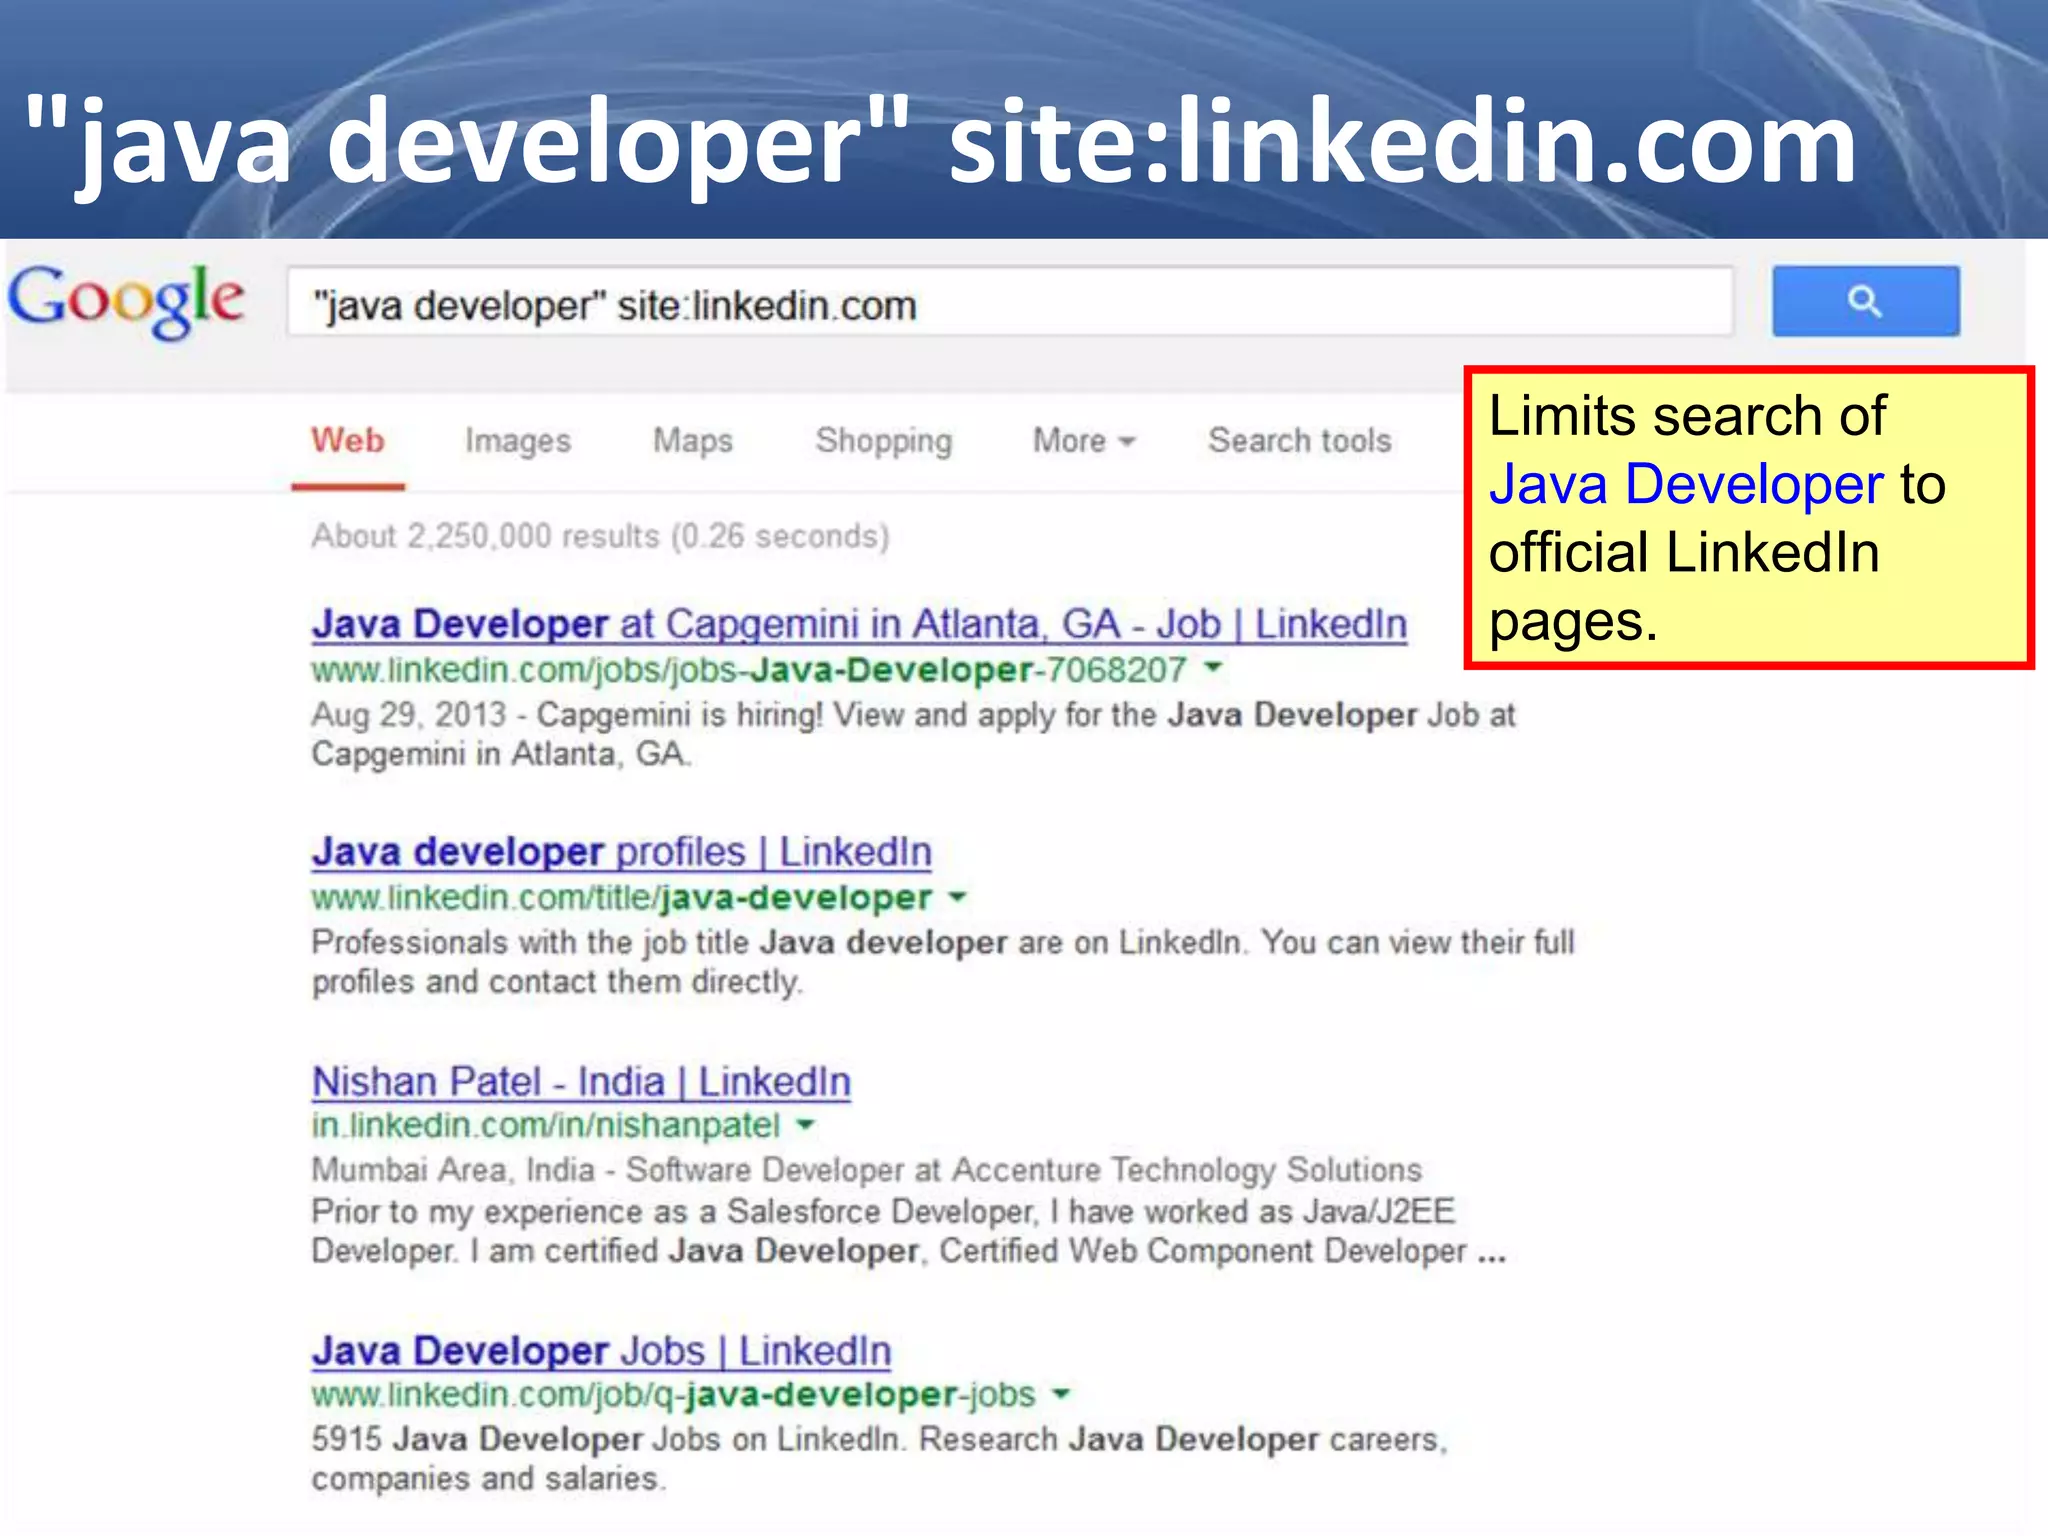Switch to the Maps tab
The image size is (2048, 1536).
693,441
